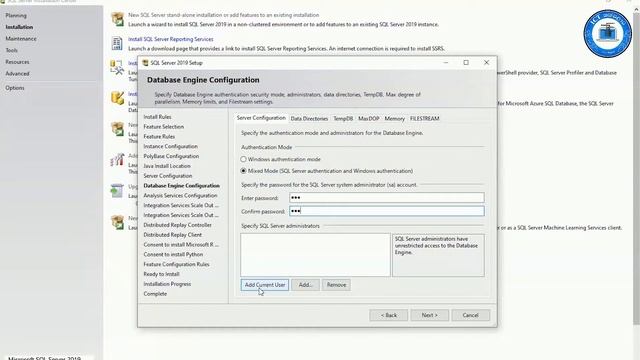Click the Feature Selection step
This screenshot has height=360, width=640.
[163, 127]
